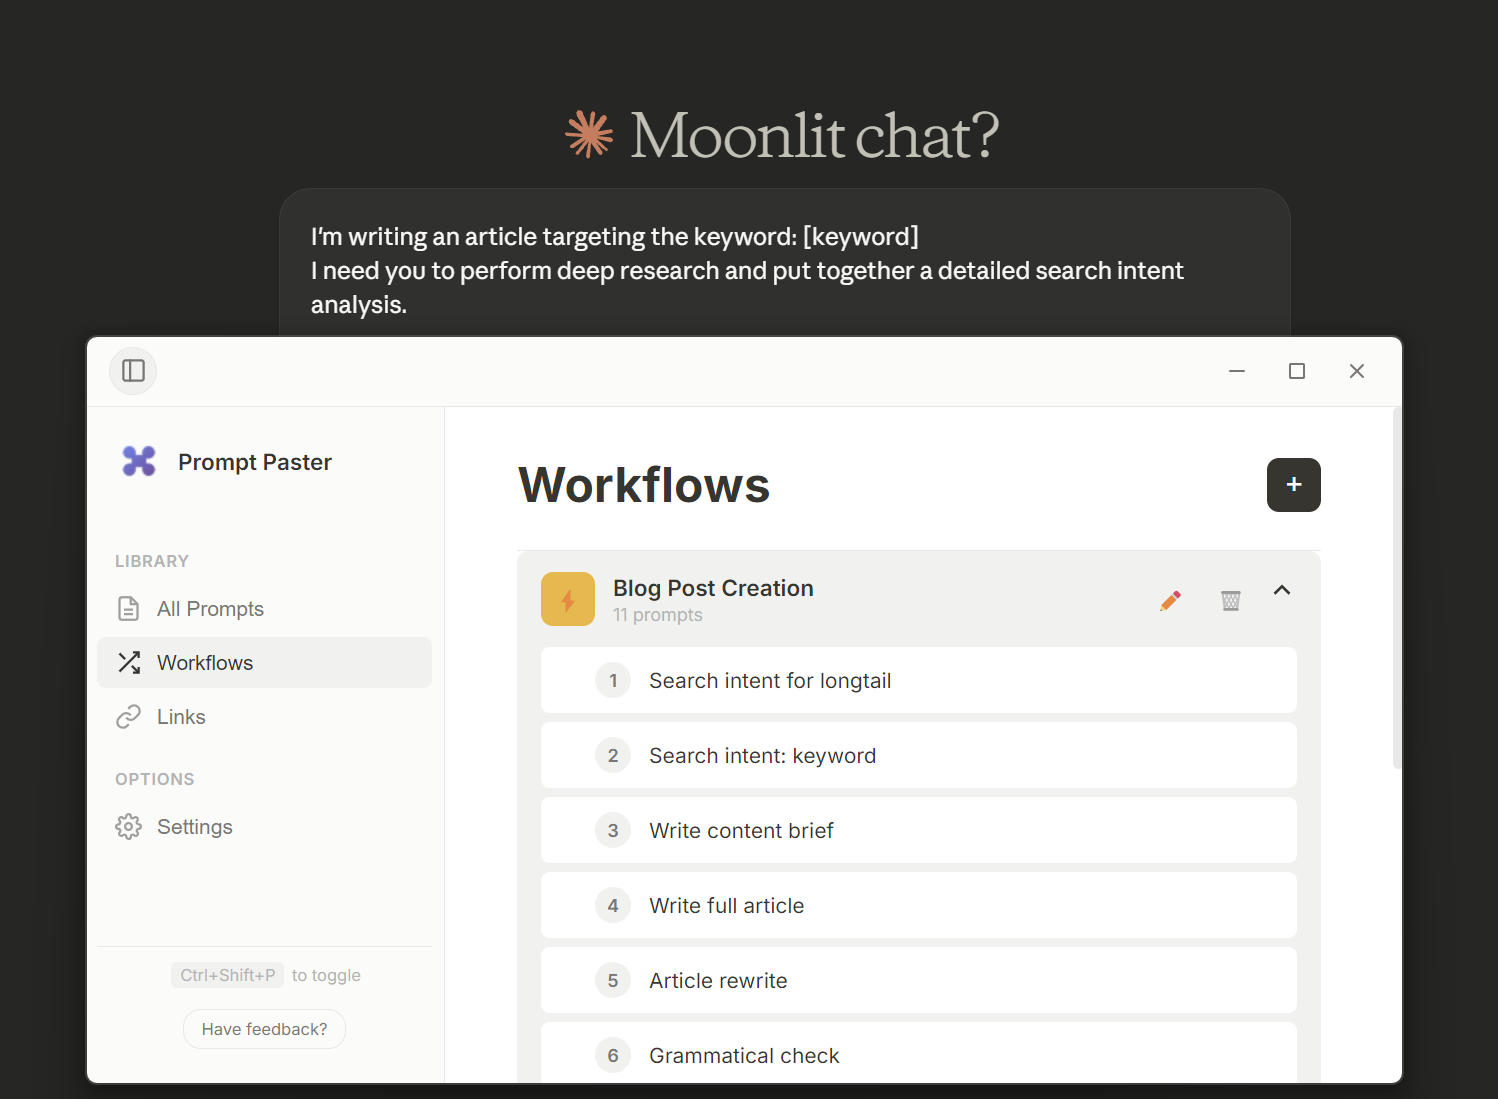The height and width of the screenshot is (1099, 1498).
Task: Add a new workflow with plus button
Action: click(1293, 485)
